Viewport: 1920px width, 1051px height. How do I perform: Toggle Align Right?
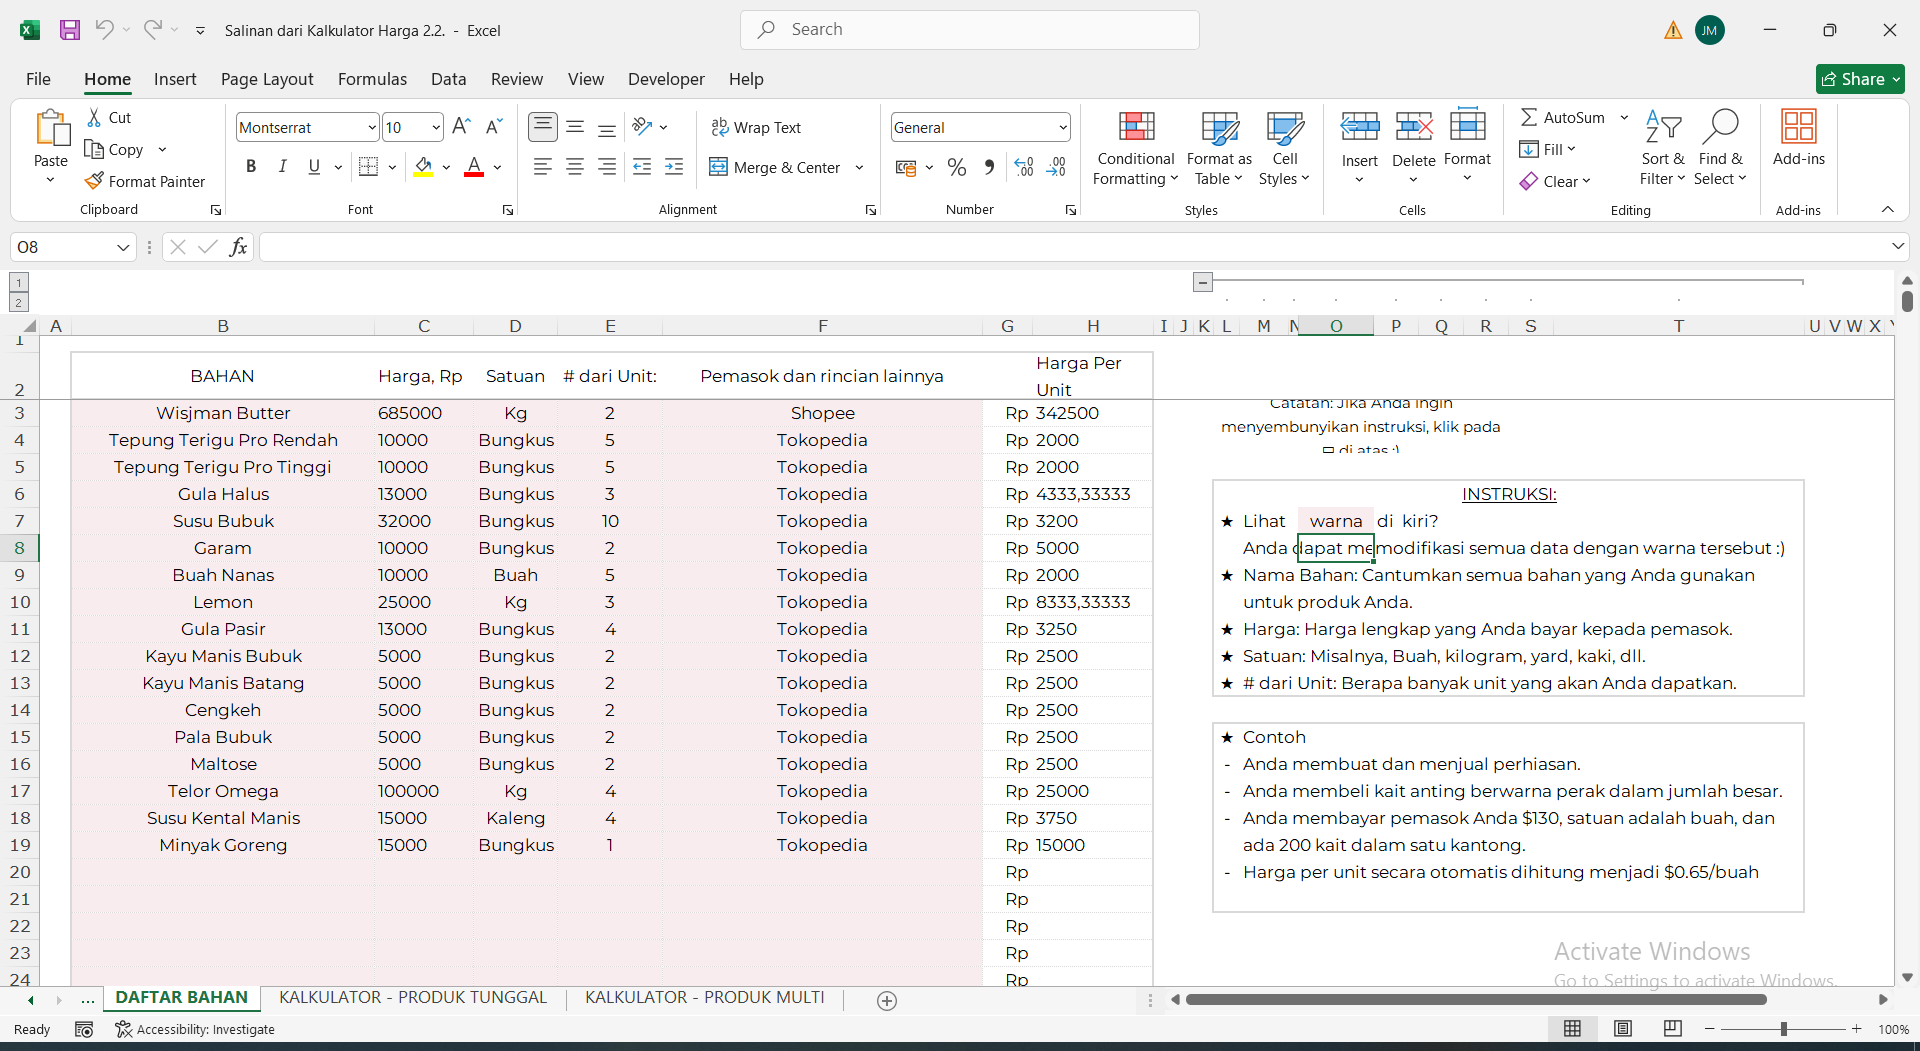tap(607, 167)
